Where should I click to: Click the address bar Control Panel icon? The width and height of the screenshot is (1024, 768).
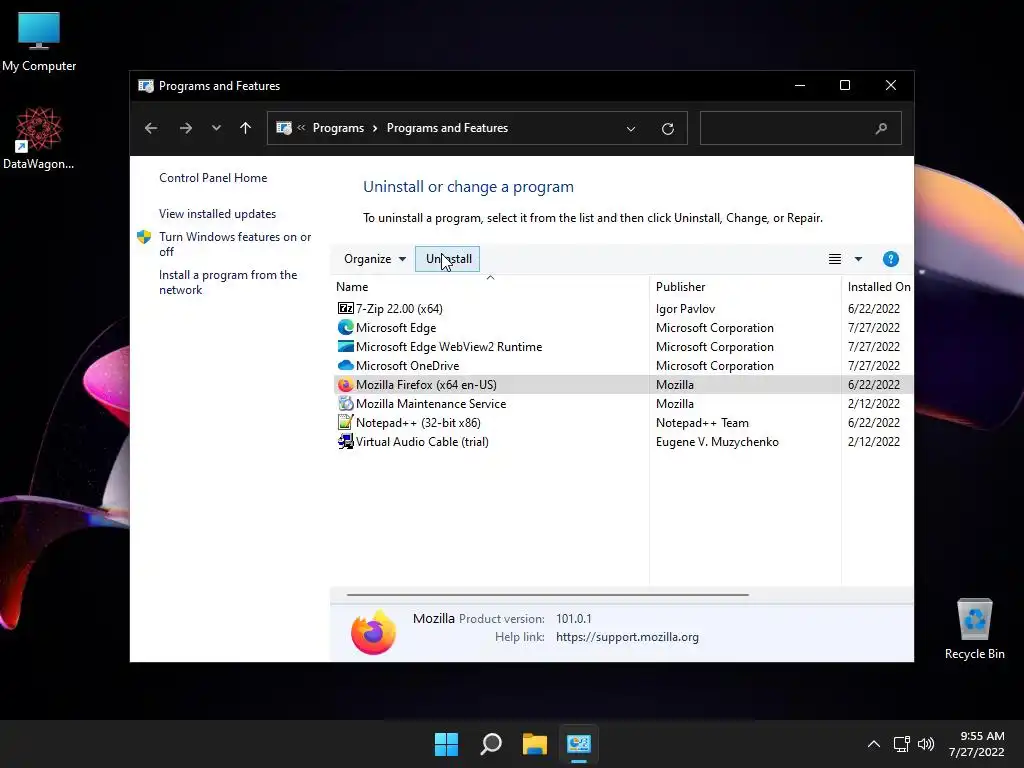[284, 128]
